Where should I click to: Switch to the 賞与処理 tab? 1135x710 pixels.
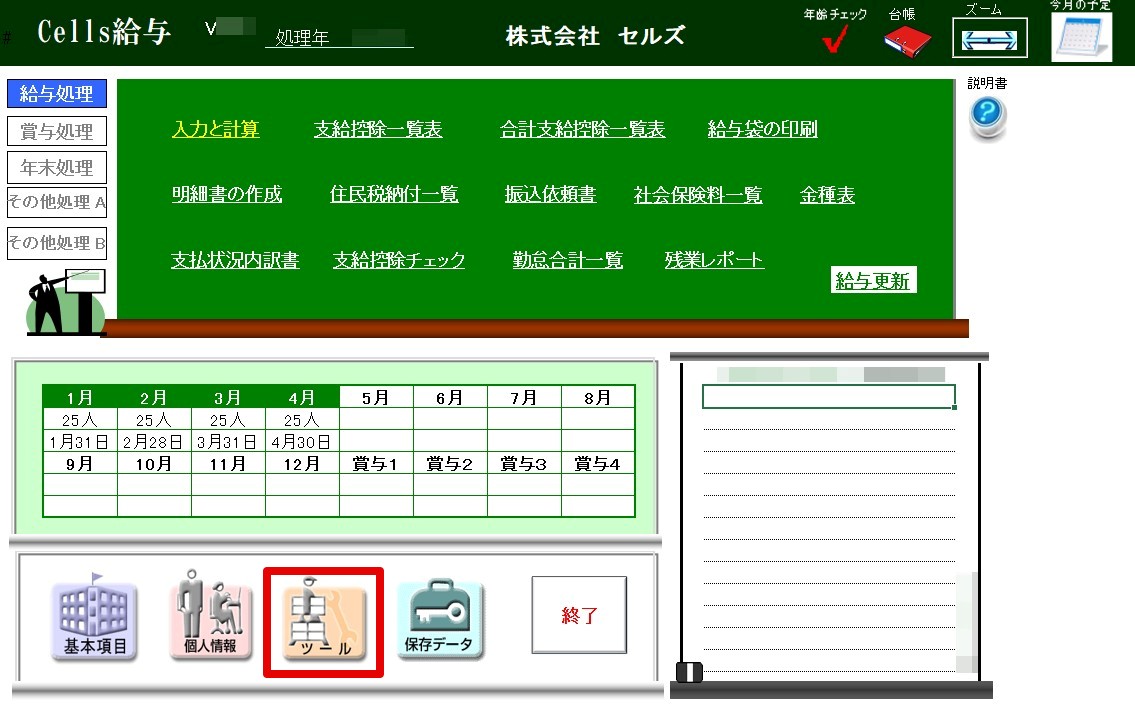coord(57,131)
